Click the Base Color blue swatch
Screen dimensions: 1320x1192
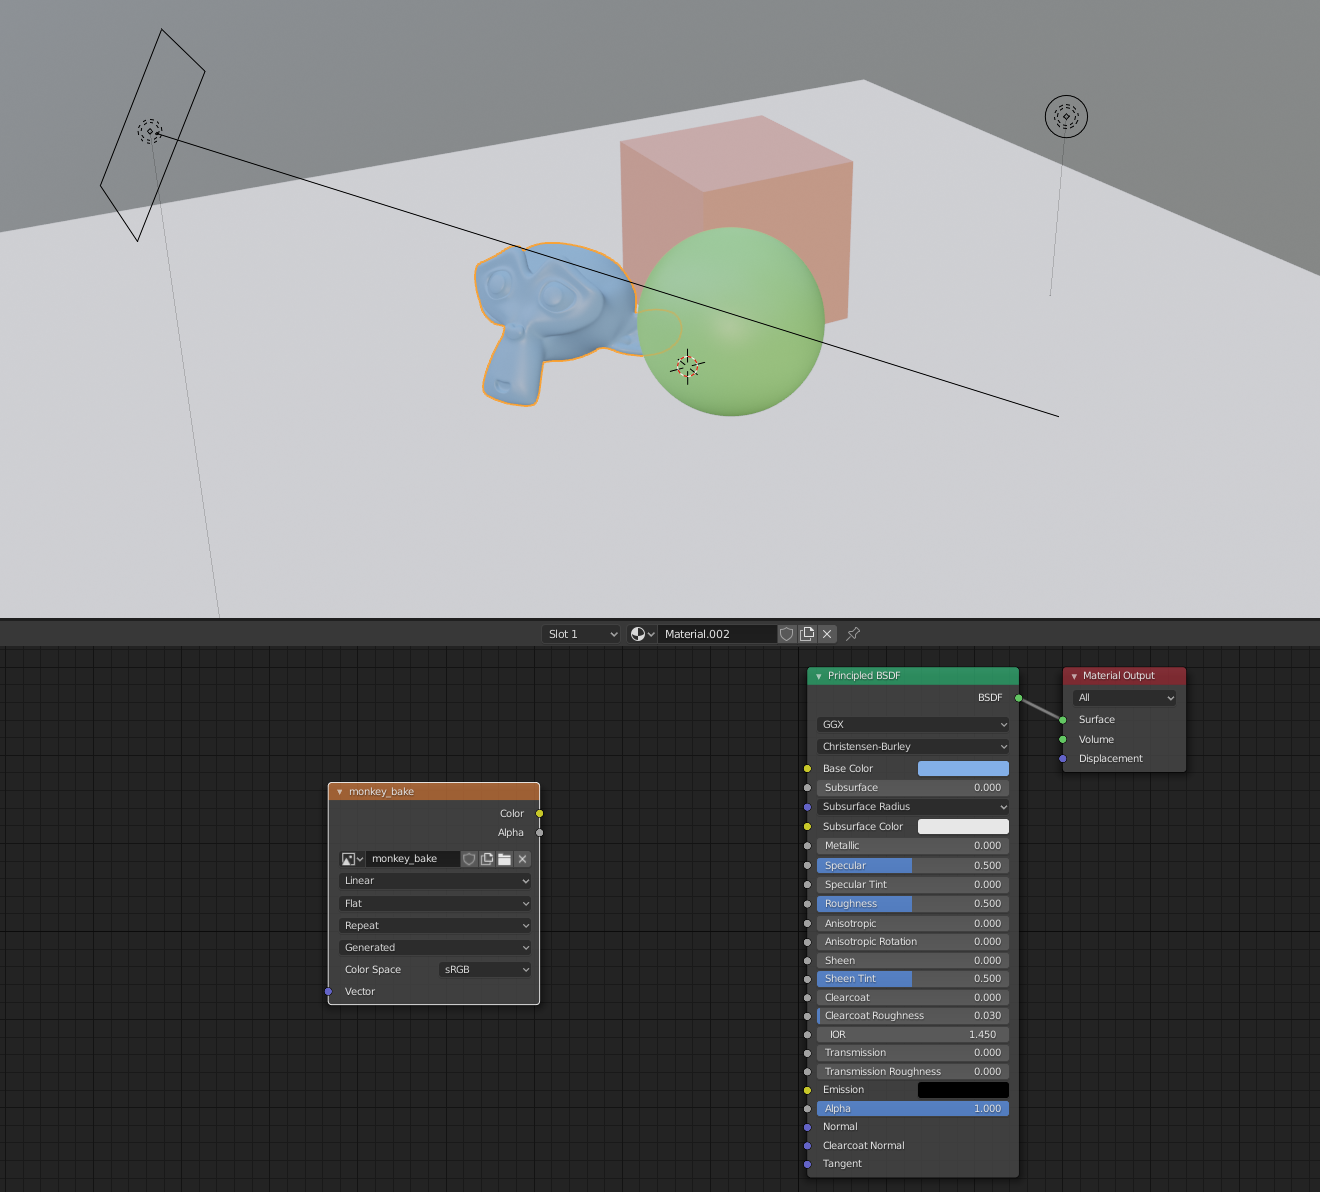pyautogui.click(x=963, y=769)
